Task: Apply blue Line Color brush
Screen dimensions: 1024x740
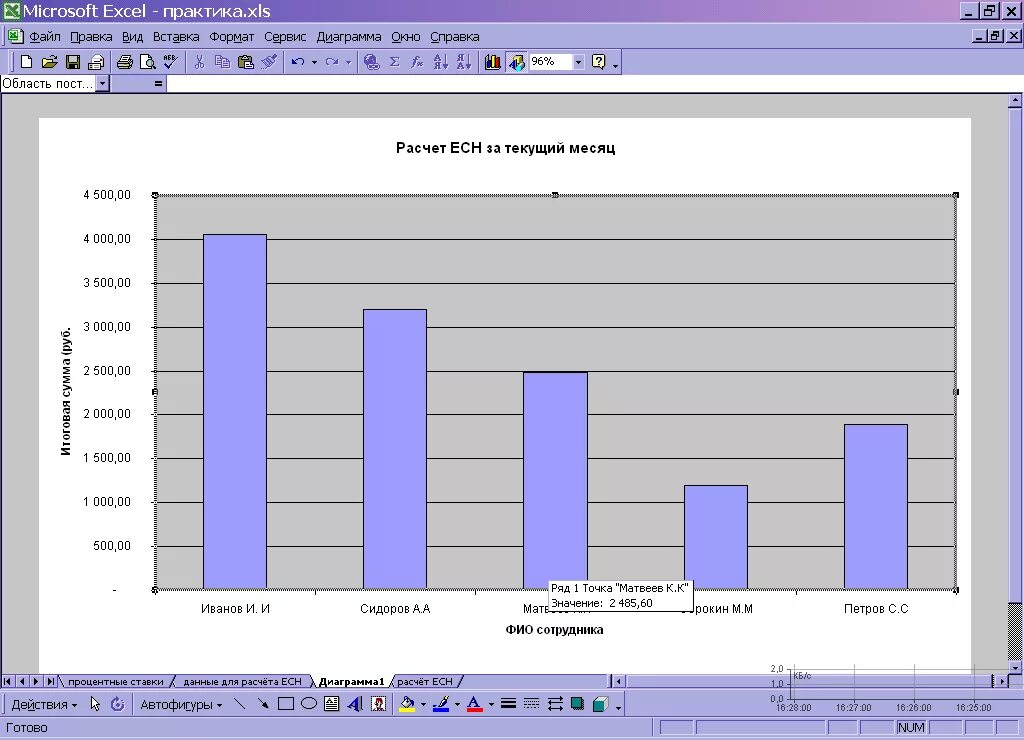Action: coord(441,704)
